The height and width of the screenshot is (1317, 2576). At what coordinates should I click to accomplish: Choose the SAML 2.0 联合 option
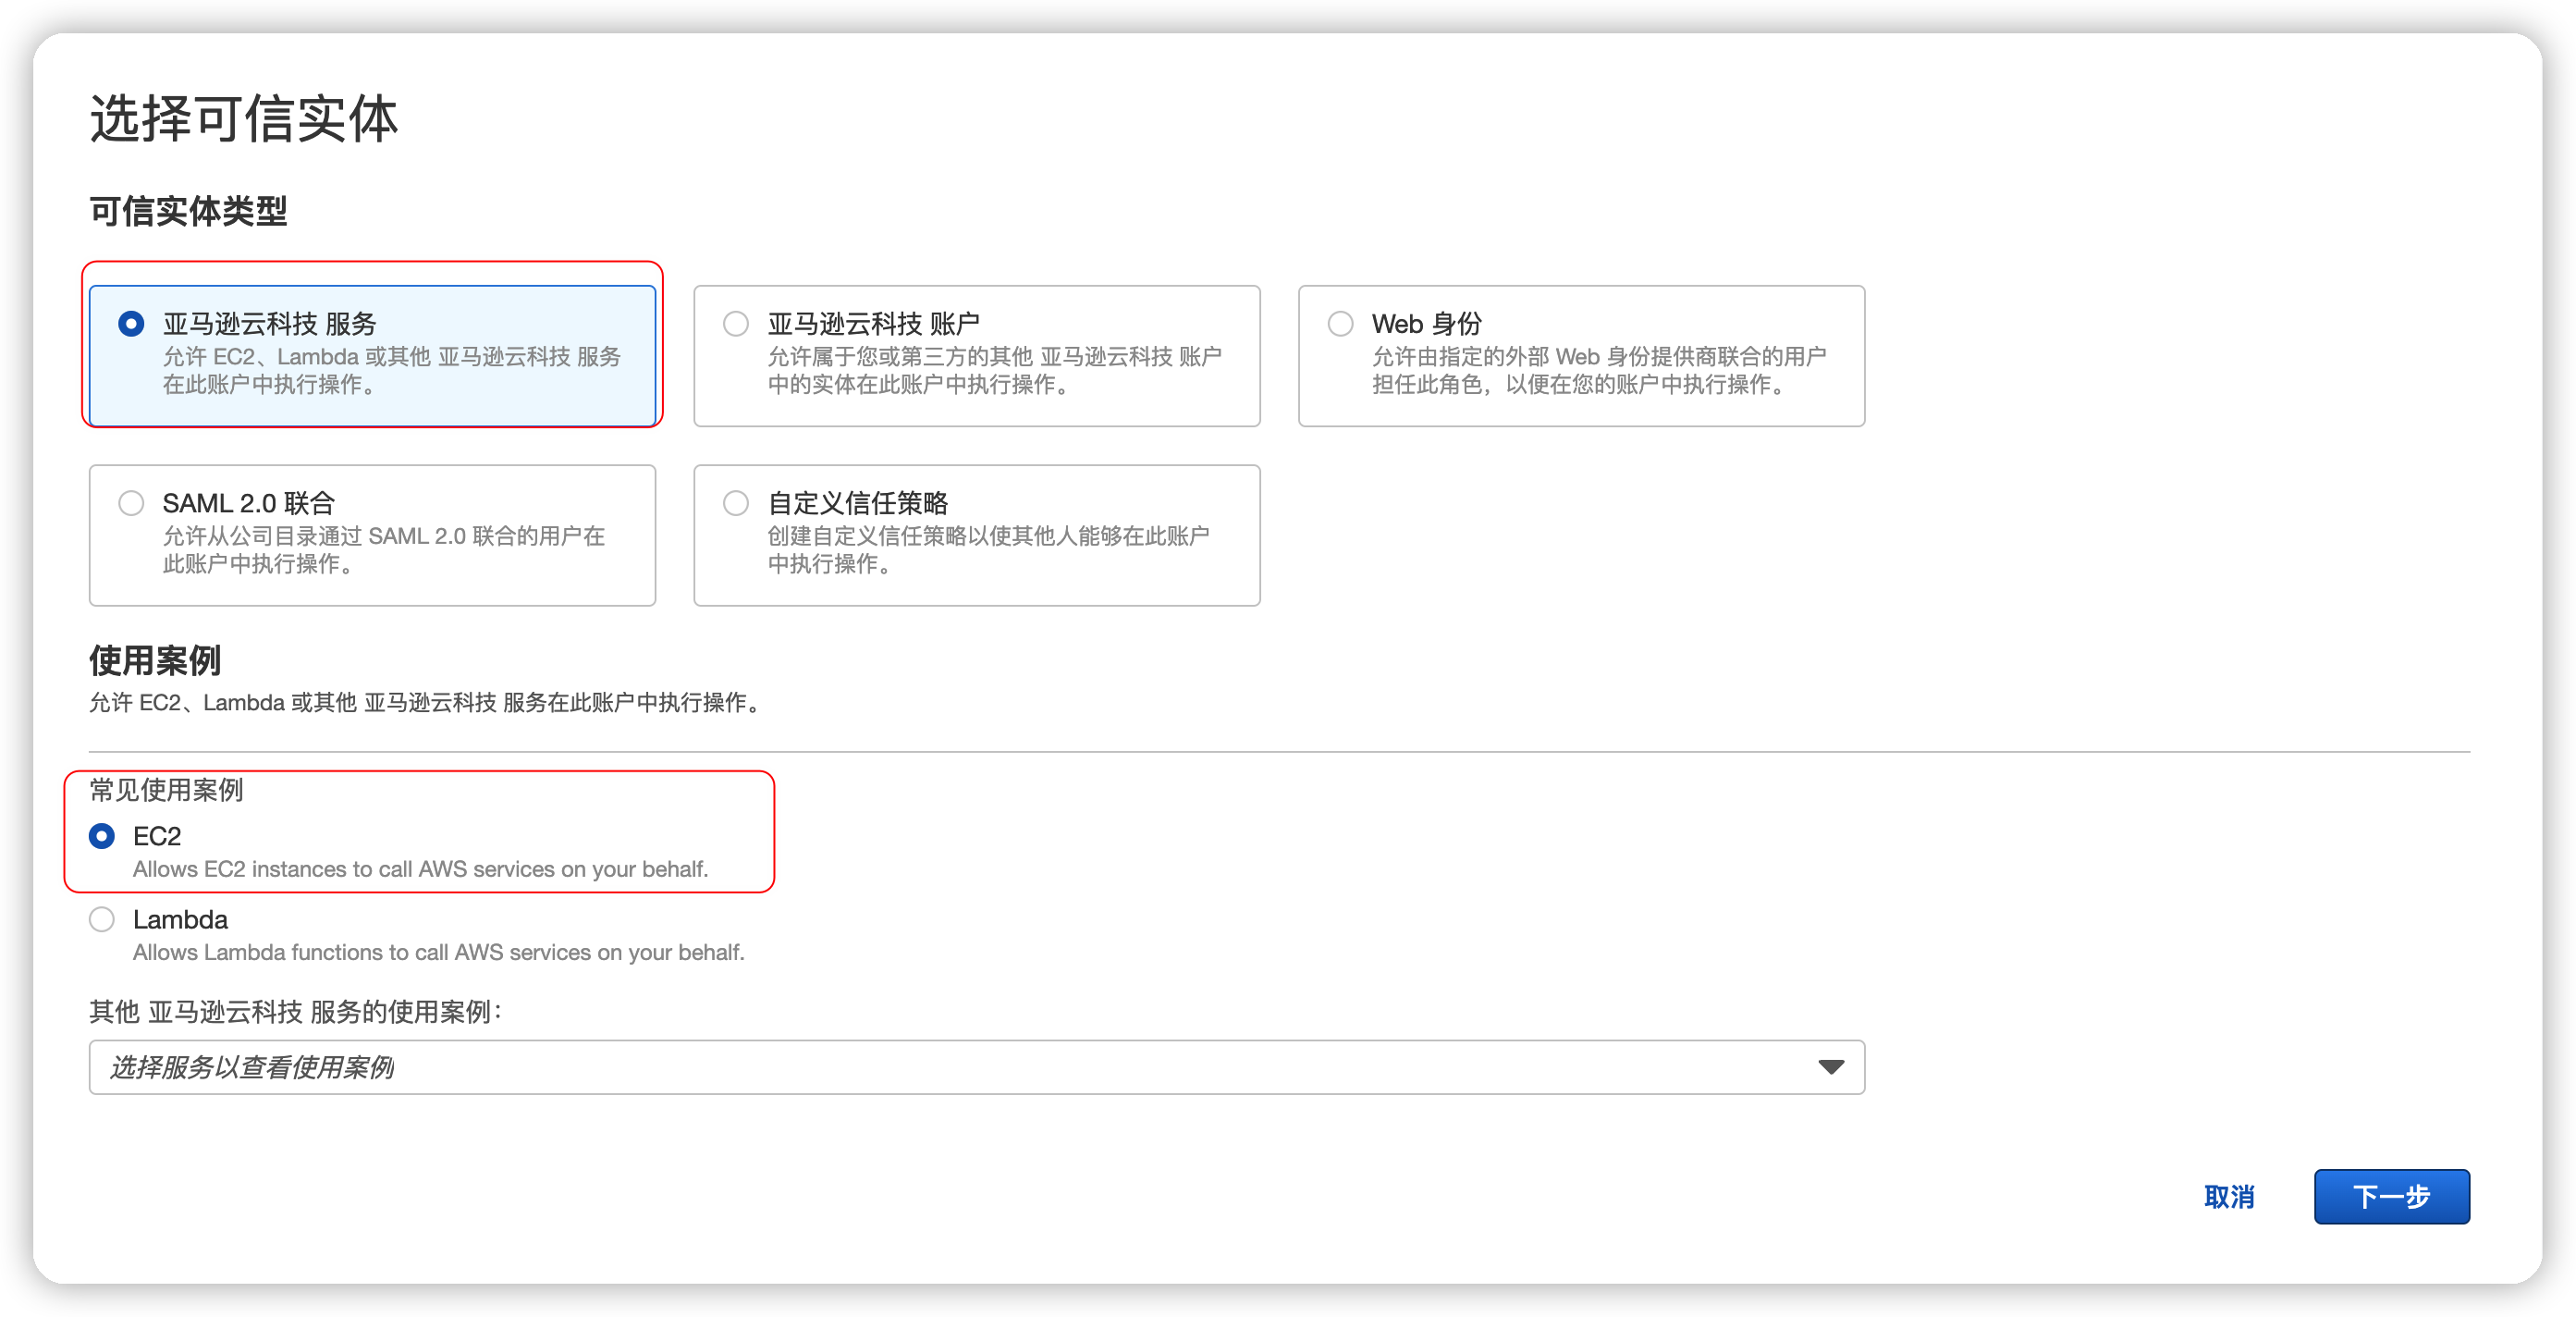[x=131, y=503]
